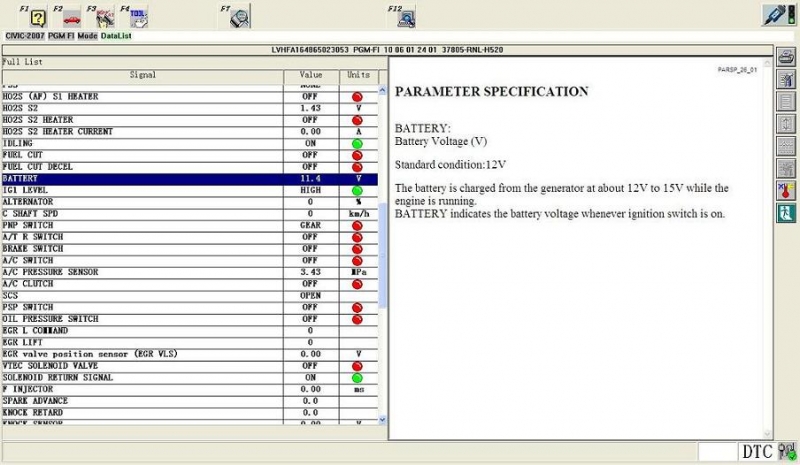Screen dimensions: 800x465
Task: Click the signal list vertical scrollbar
Action: click(x=382, y=250)
